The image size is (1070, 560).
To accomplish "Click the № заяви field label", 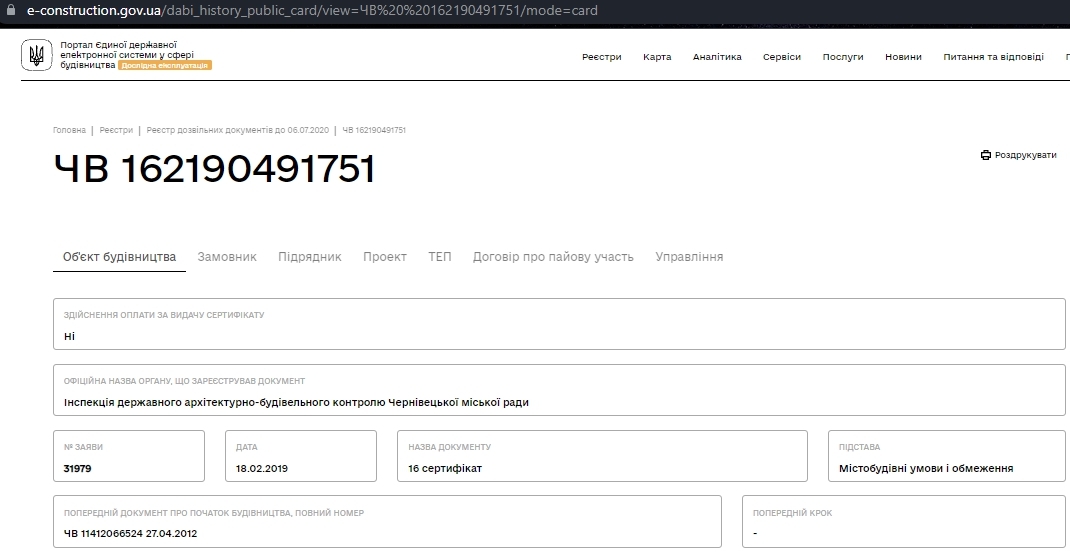I will pos(83,447).
